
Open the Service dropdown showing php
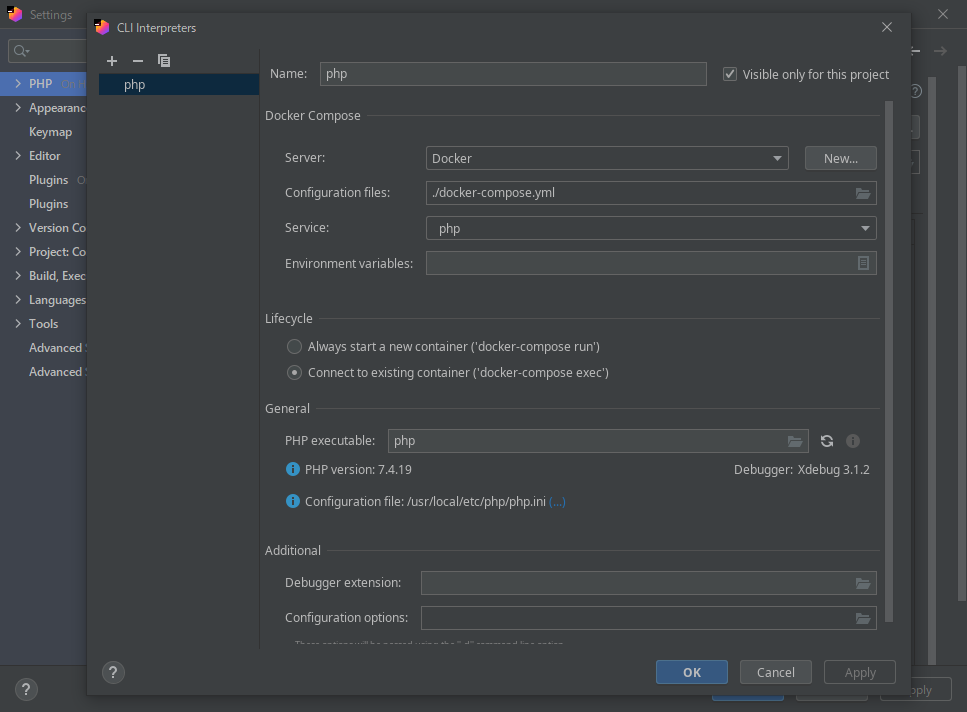(651, 228)
